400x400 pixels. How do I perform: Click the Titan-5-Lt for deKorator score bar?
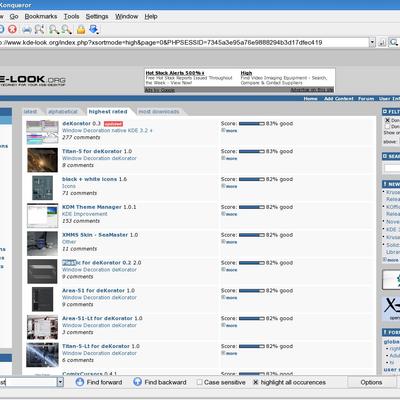[x=252, y=346]
